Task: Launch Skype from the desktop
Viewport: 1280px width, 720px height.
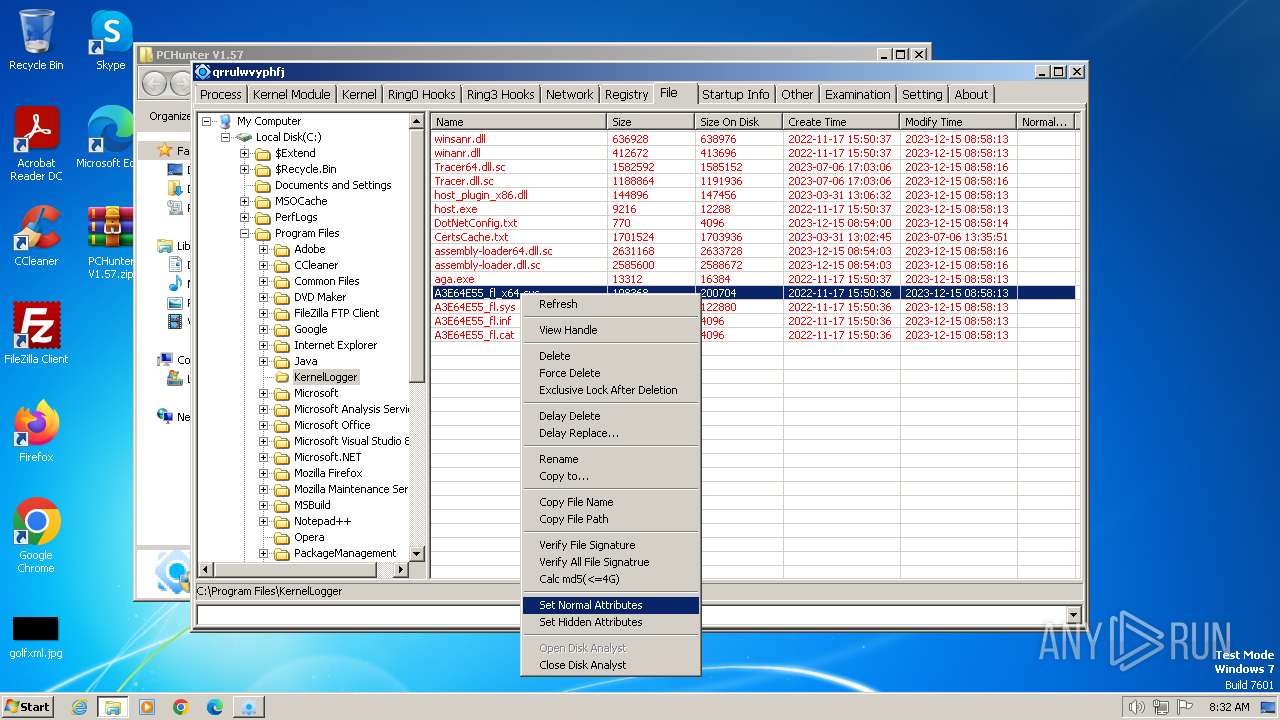Action: pyautogui.click(x=110, y=40)
